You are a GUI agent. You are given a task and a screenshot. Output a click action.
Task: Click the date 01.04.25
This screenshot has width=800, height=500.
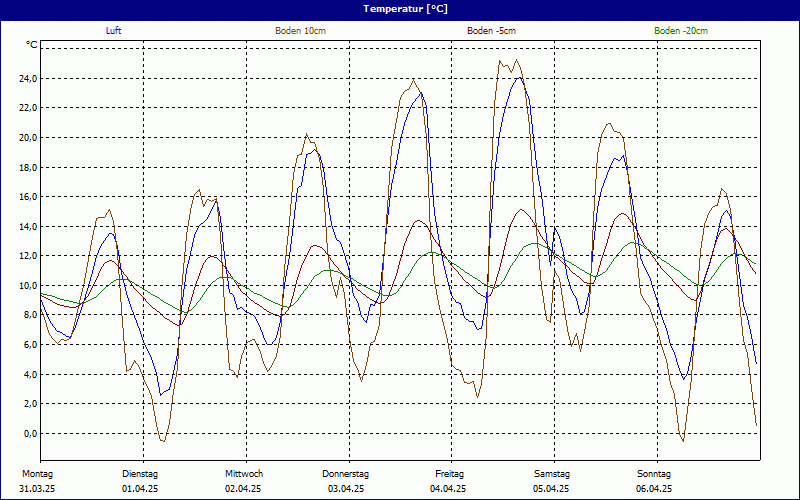140,489
